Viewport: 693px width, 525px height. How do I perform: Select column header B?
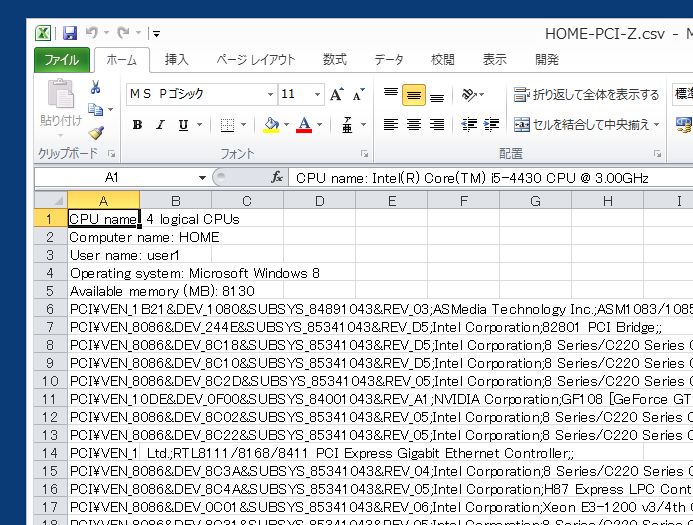coord(175,201)
